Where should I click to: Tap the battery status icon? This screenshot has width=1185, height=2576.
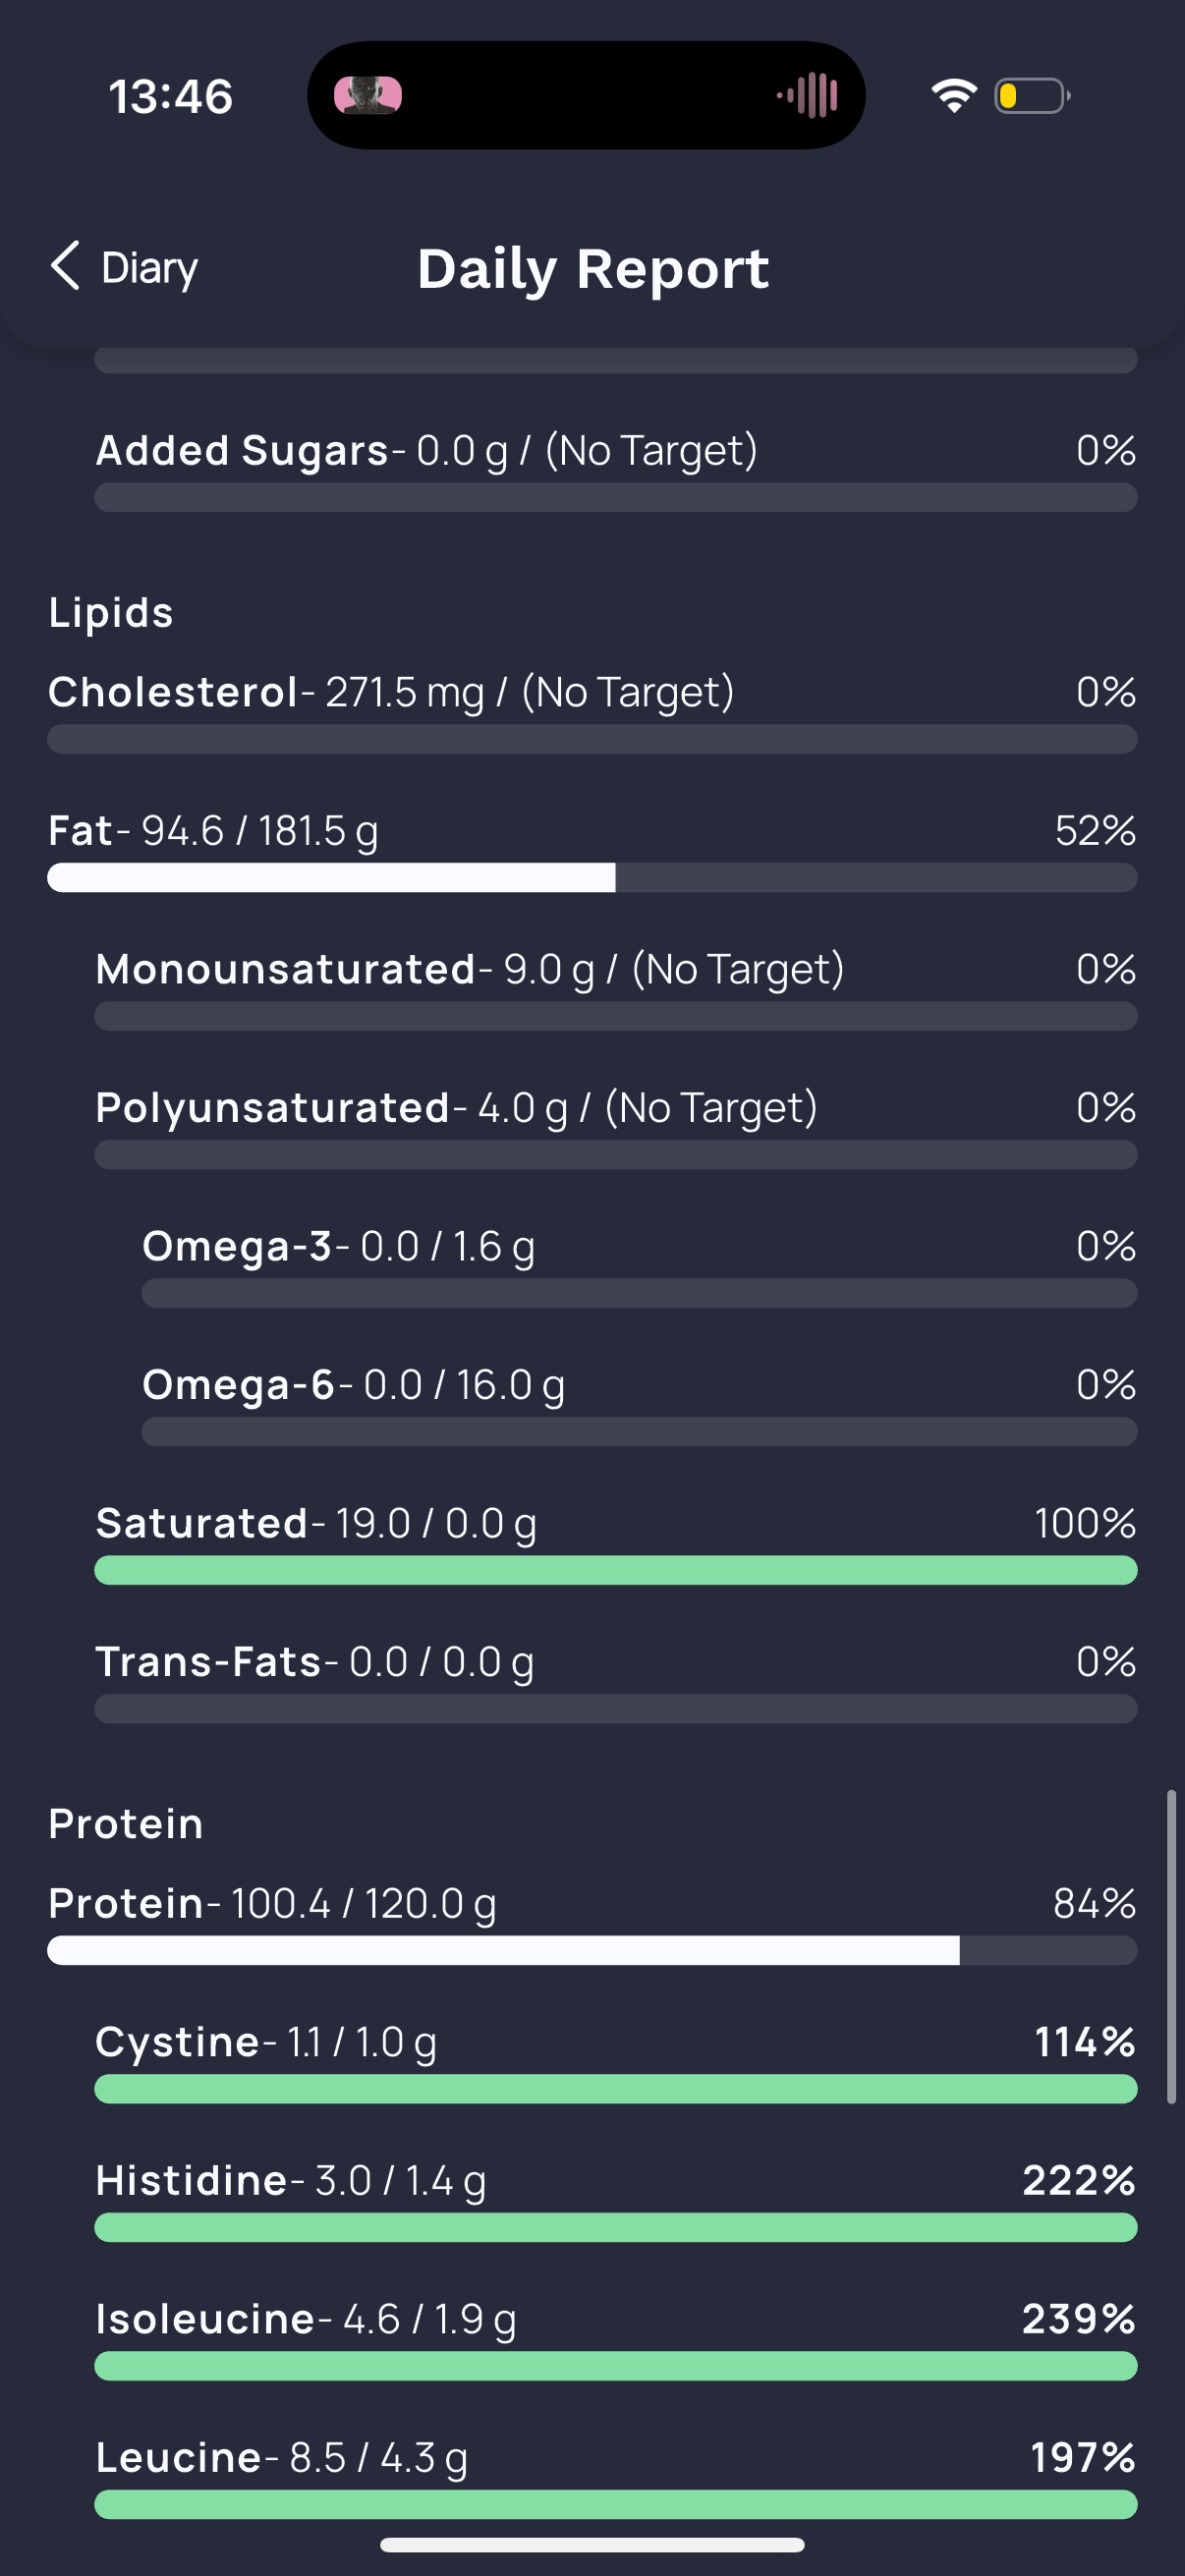1032,96
